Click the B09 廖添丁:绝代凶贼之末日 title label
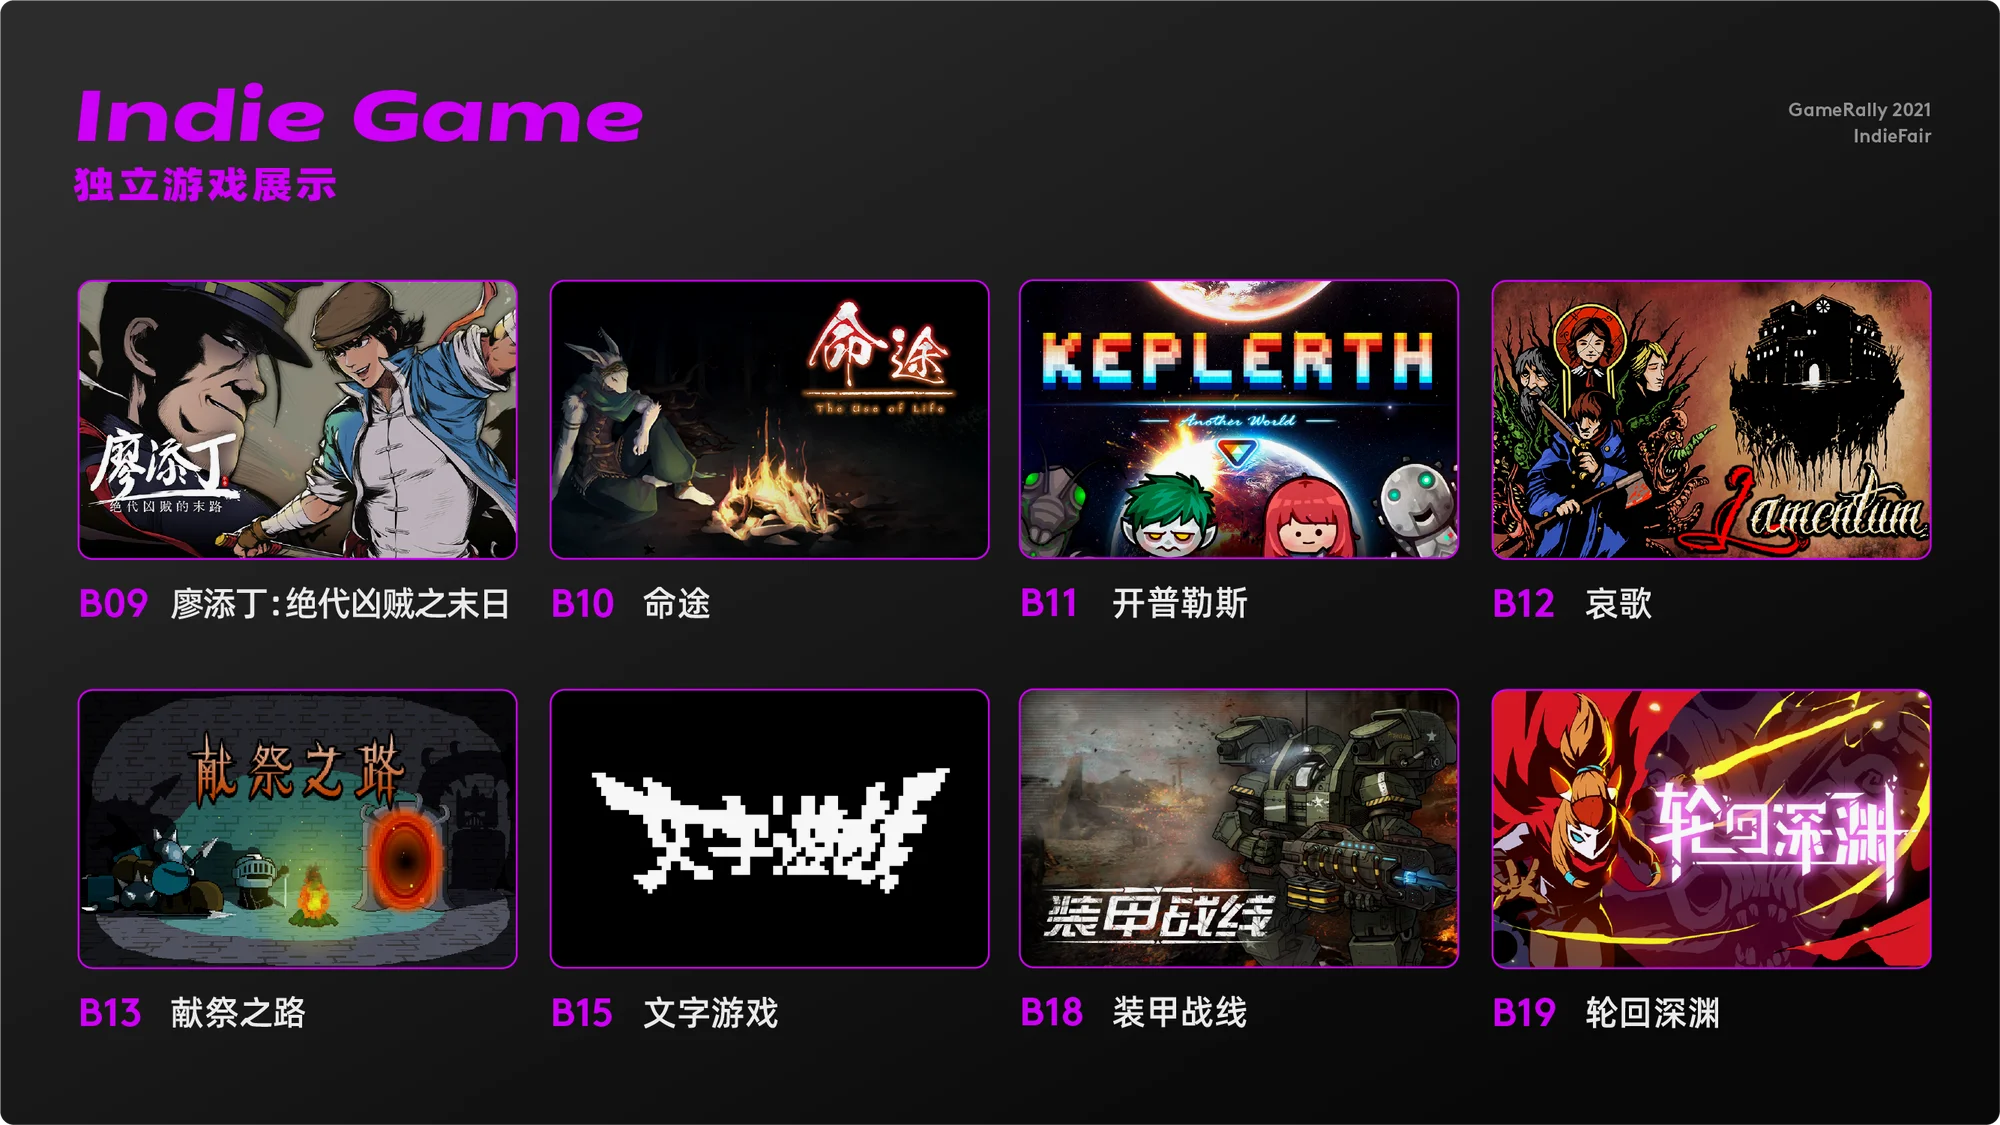2000x1125 pixels. click(295, 604)
